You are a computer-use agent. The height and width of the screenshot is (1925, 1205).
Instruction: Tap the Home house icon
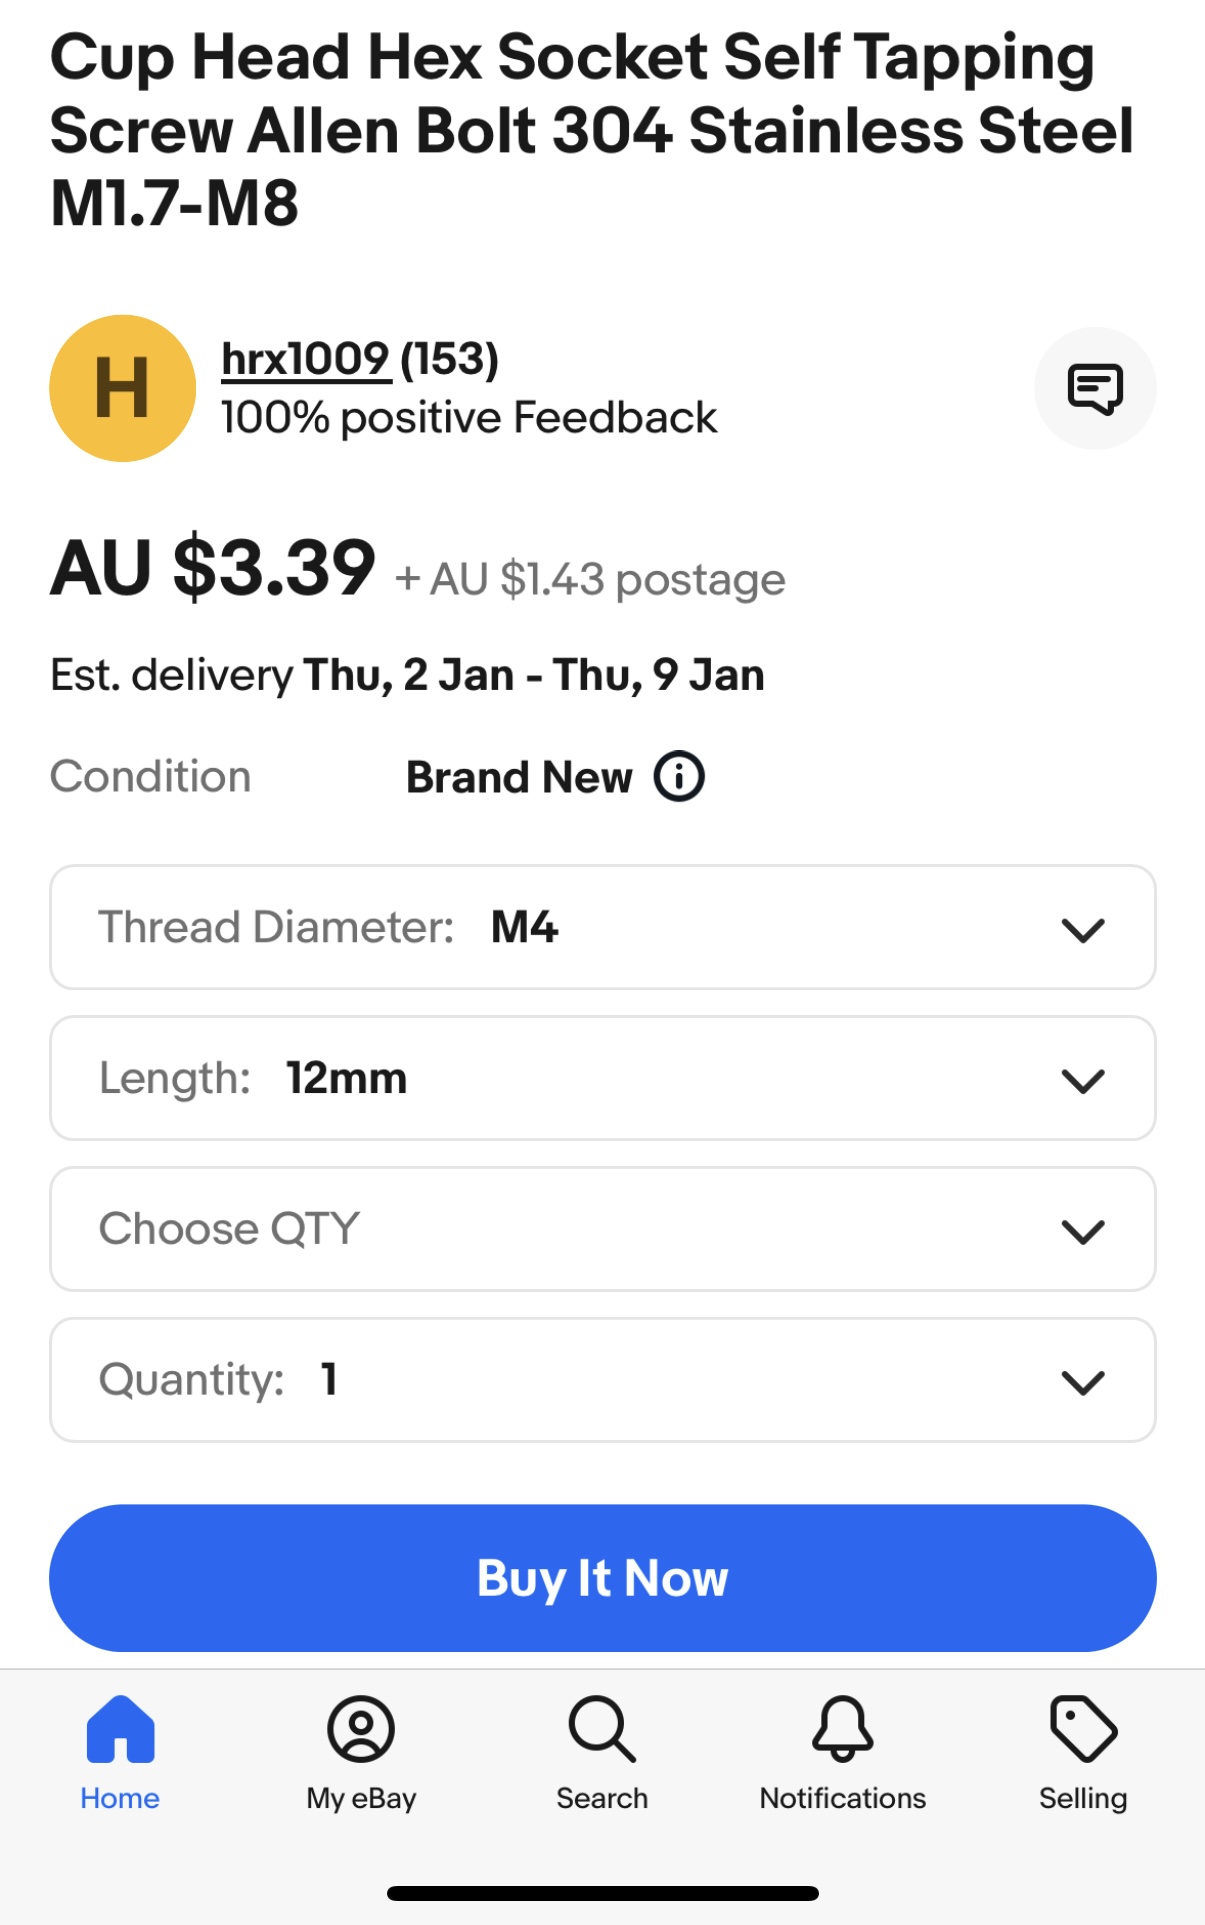tap(120, 1728)
